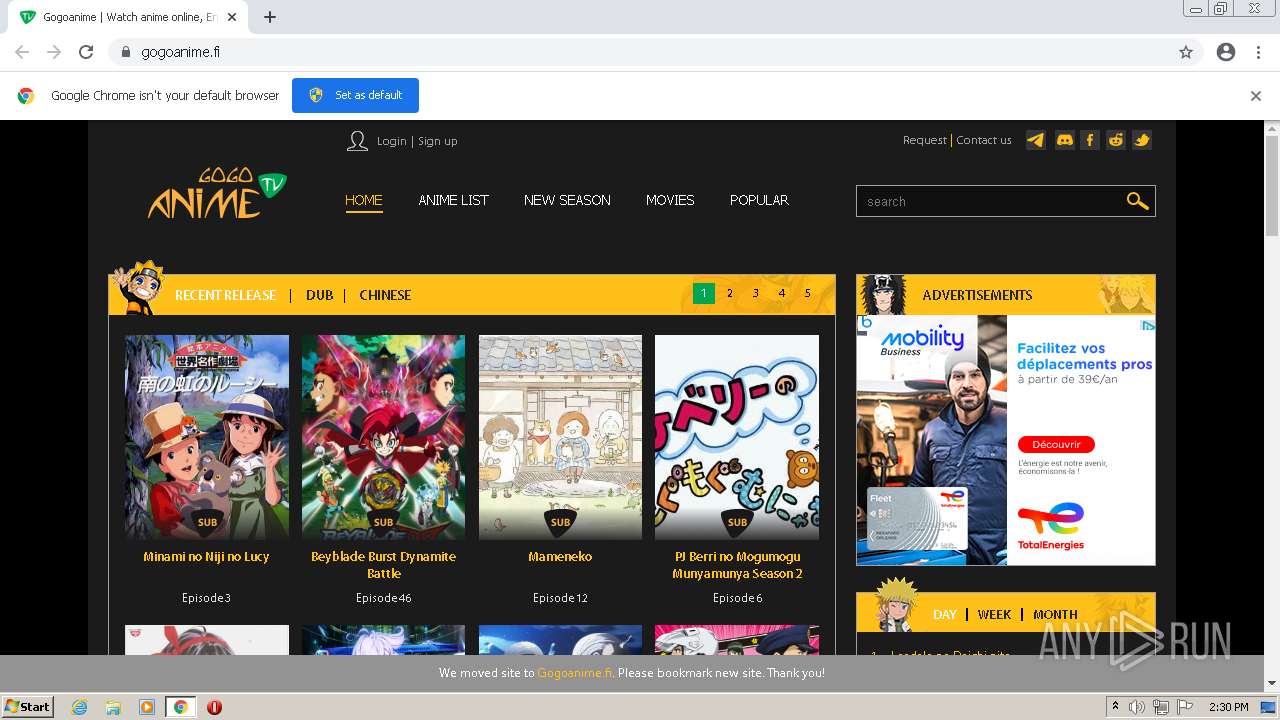1280x720 pixels.
Task: Open the media player taskbar icon
Action: point(147,707)
